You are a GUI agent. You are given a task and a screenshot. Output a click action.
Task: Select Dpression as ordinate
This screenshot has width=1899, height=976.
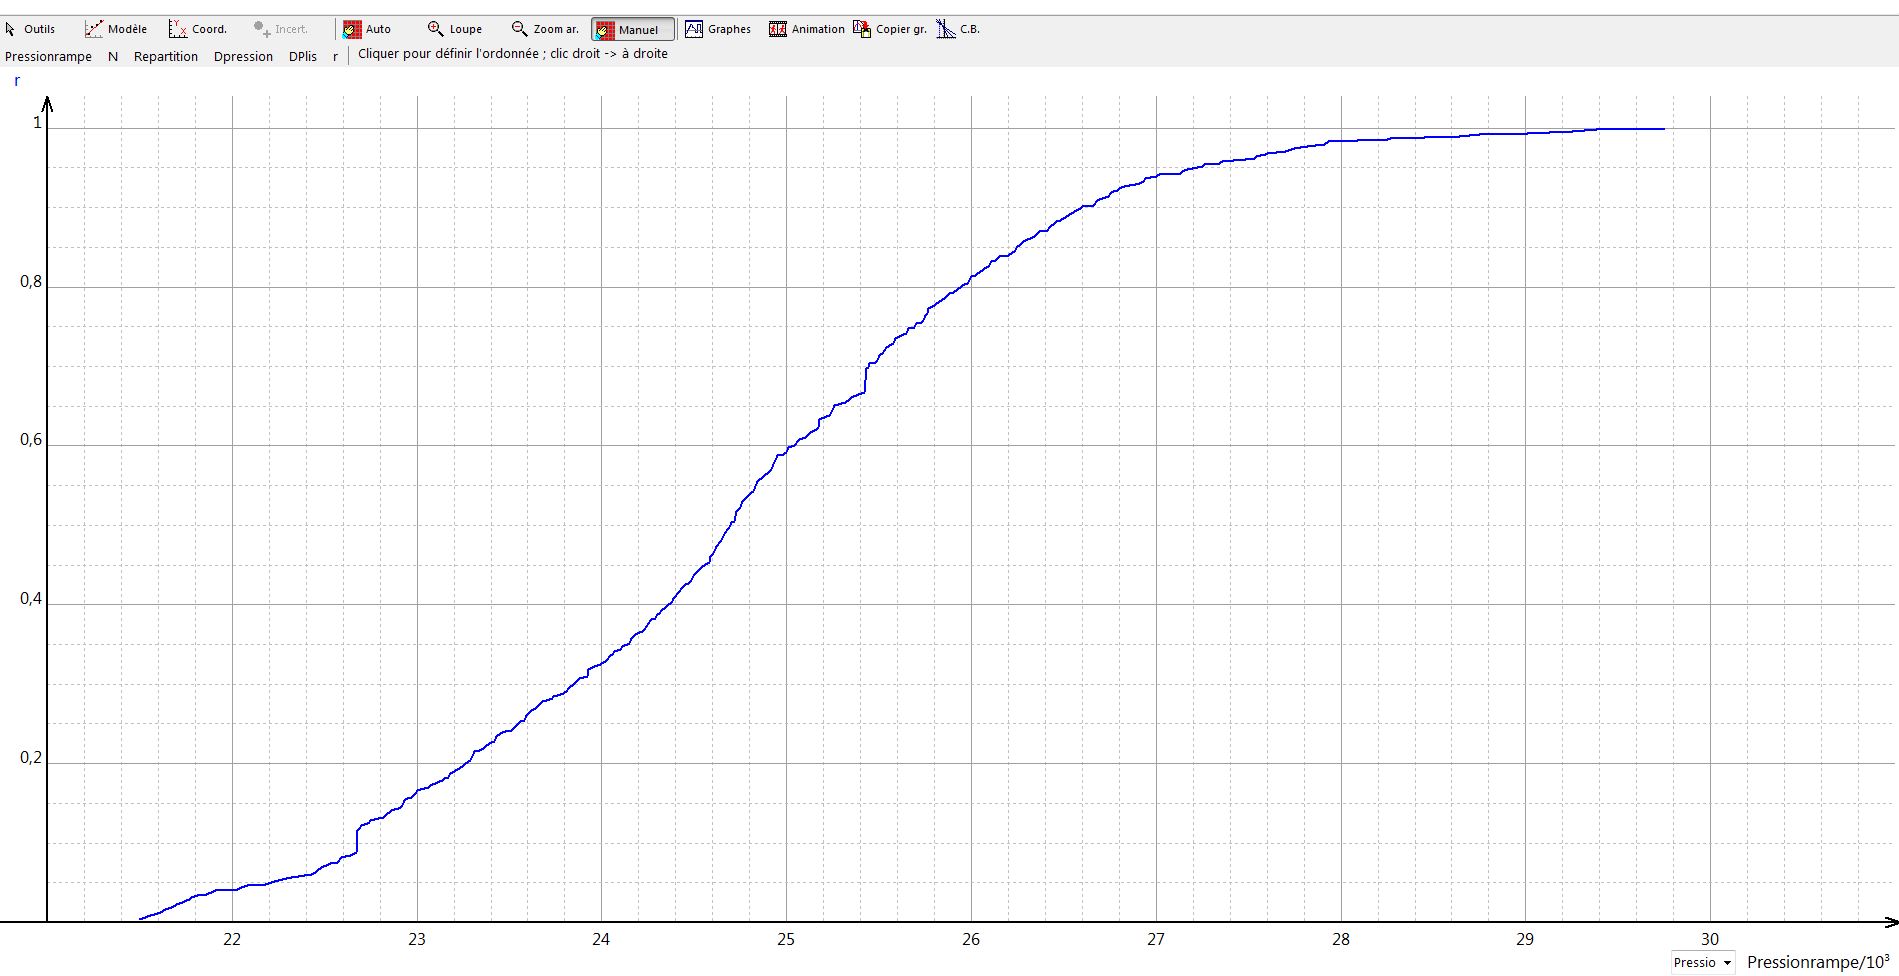click(x=243, y=57)
